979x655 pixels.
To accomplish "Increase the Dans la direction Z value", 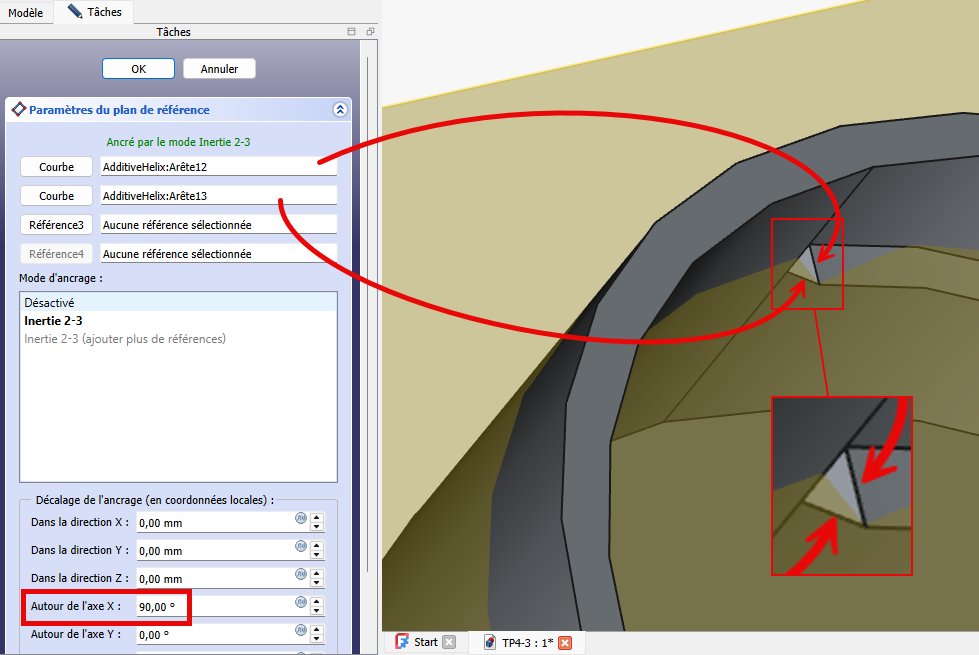I will point(317,573).
